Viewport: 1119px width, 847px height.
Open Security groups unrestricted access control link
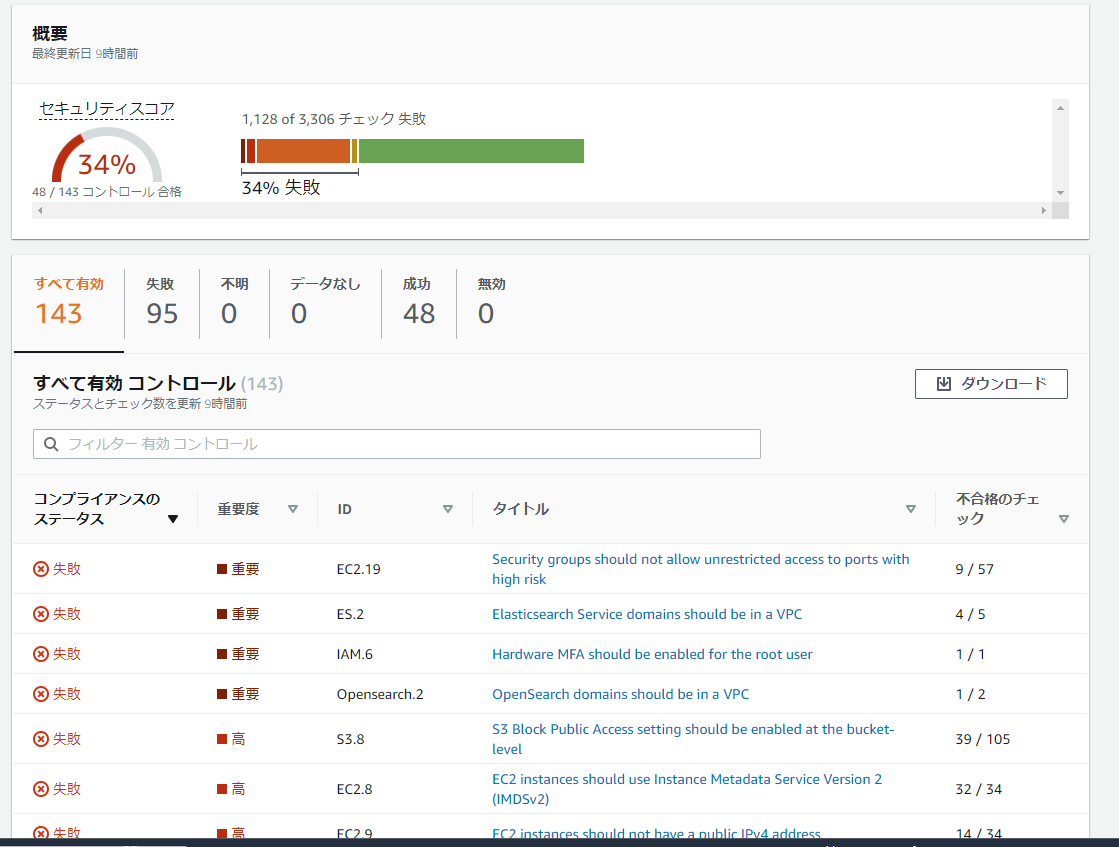[x=700, y=569]
